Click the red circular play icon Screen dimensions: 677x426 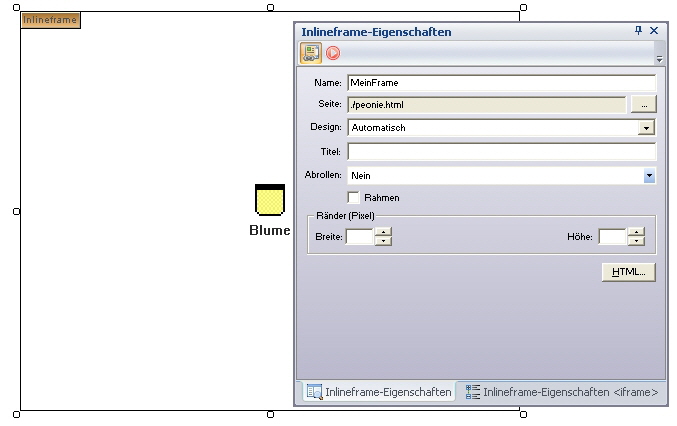[333, 53]
